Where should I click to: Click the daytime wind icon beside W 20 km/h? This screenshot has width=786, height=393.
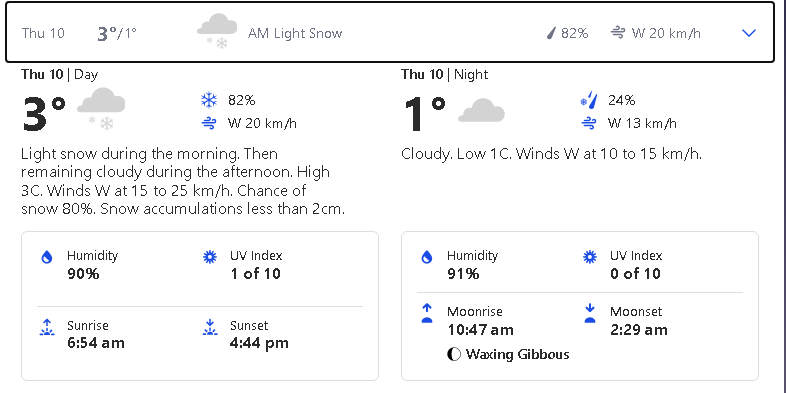point(209,123)
